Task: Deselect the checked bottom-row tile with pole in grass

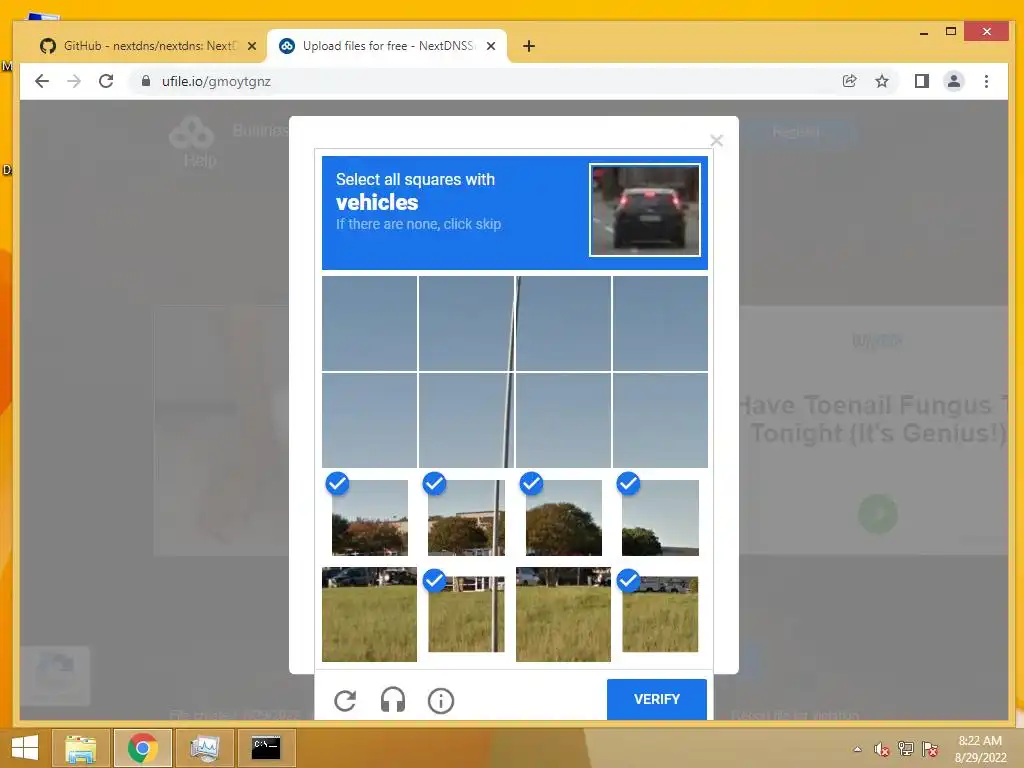Action: coord(466,615)
